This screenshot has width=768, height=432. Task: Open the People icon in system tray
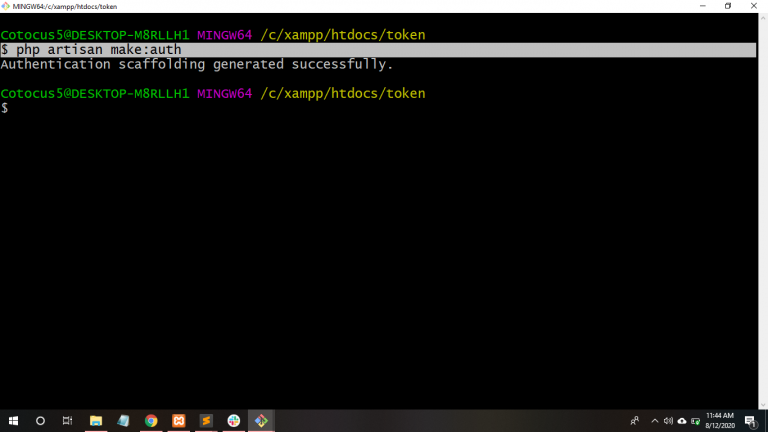(635, 421)
